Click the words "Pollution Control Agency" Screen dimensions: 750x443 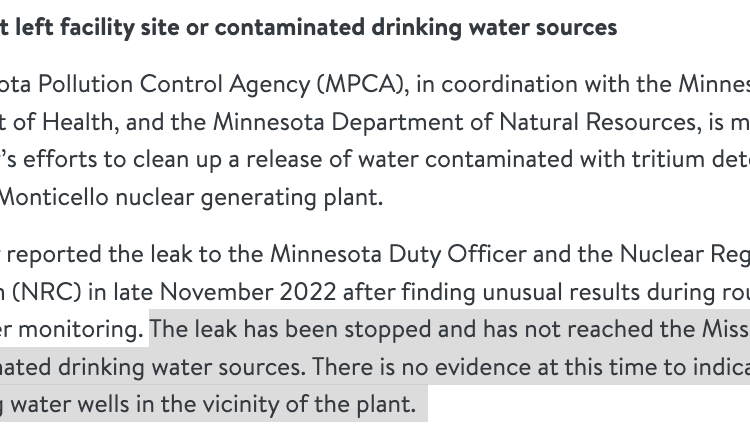click(x=174, y=84)
